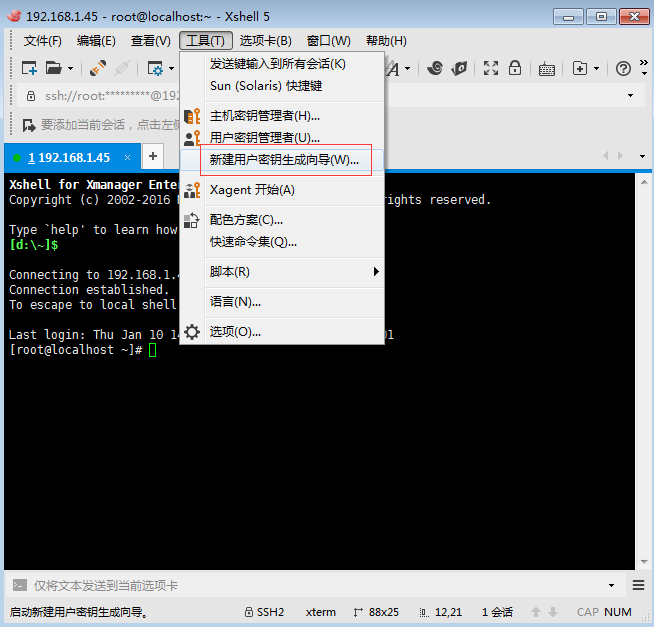Close the 工具(T) menu

pos(206,41)
